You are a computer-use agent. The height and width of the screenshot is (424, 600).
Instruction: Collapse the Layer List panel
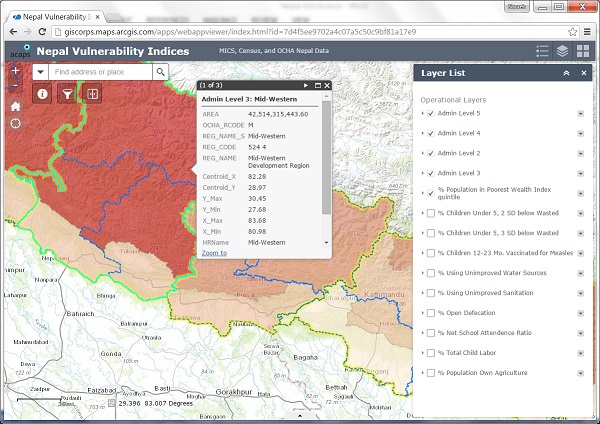[x=567, y=73]
